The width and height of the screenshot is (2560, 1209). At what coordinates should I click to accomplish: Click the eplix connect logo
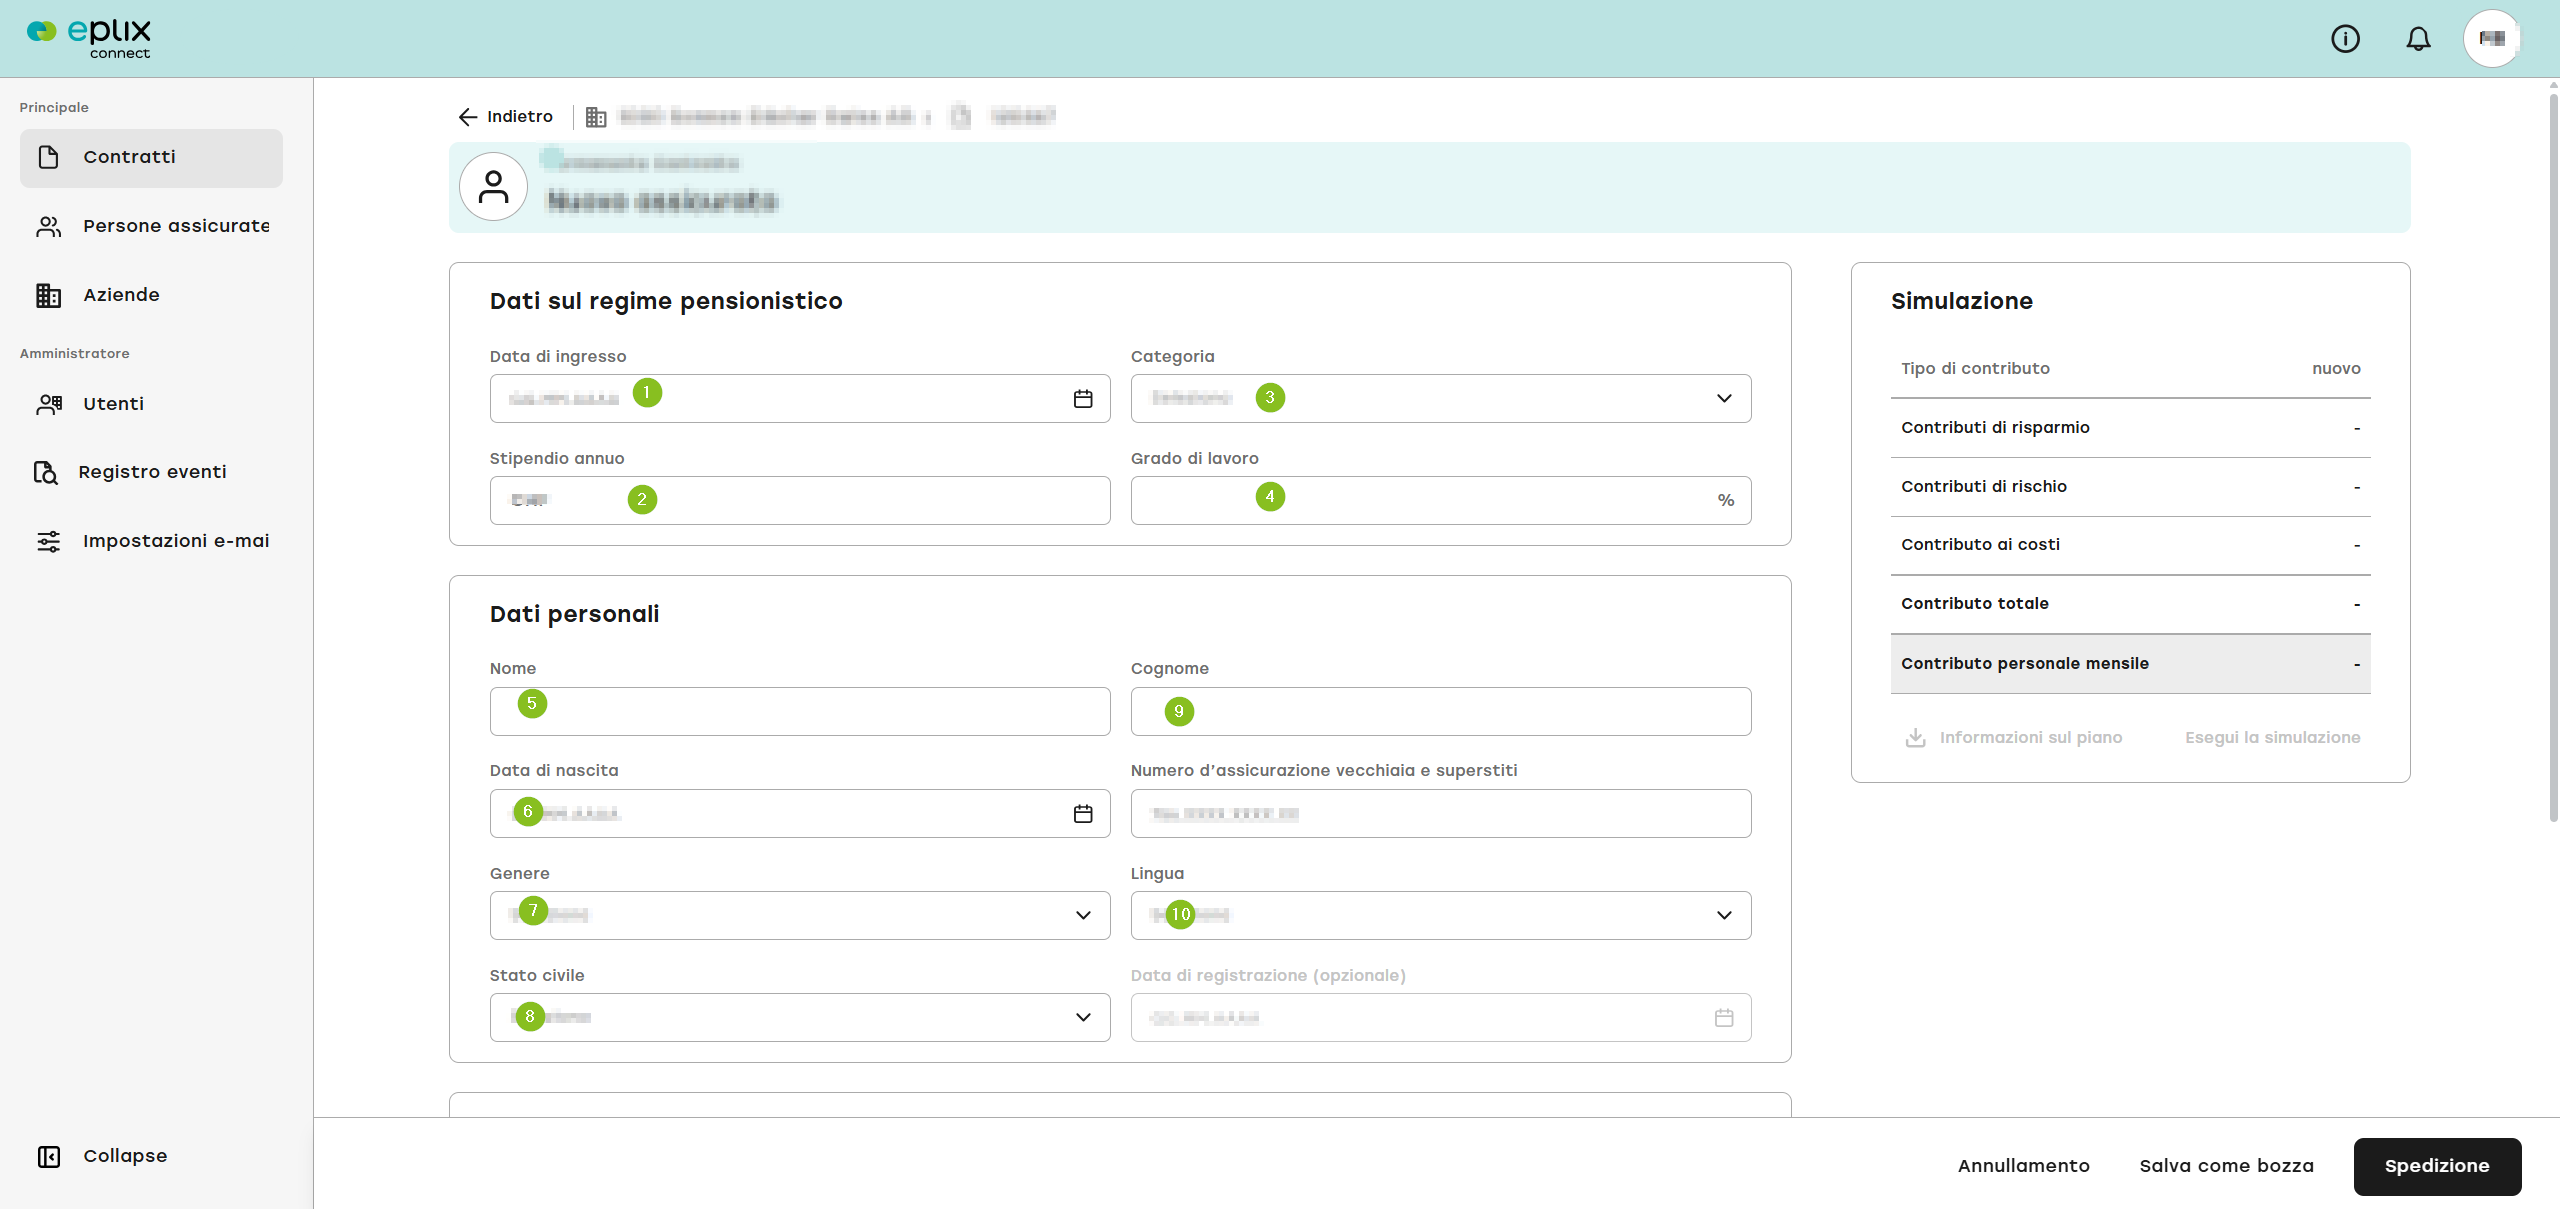[x=89, y=38]
